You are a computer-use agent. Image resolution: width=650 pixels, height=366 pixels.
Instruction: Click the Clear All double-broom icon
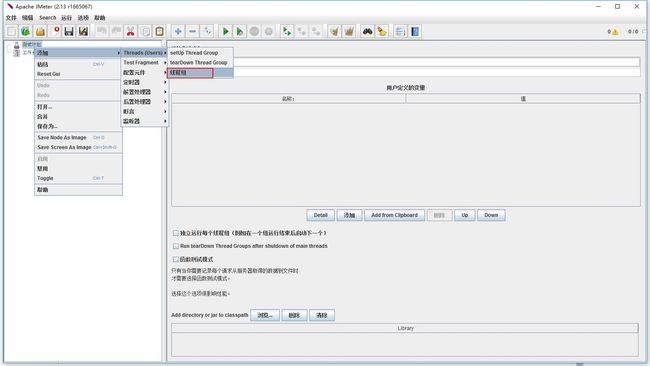point(349,32)
